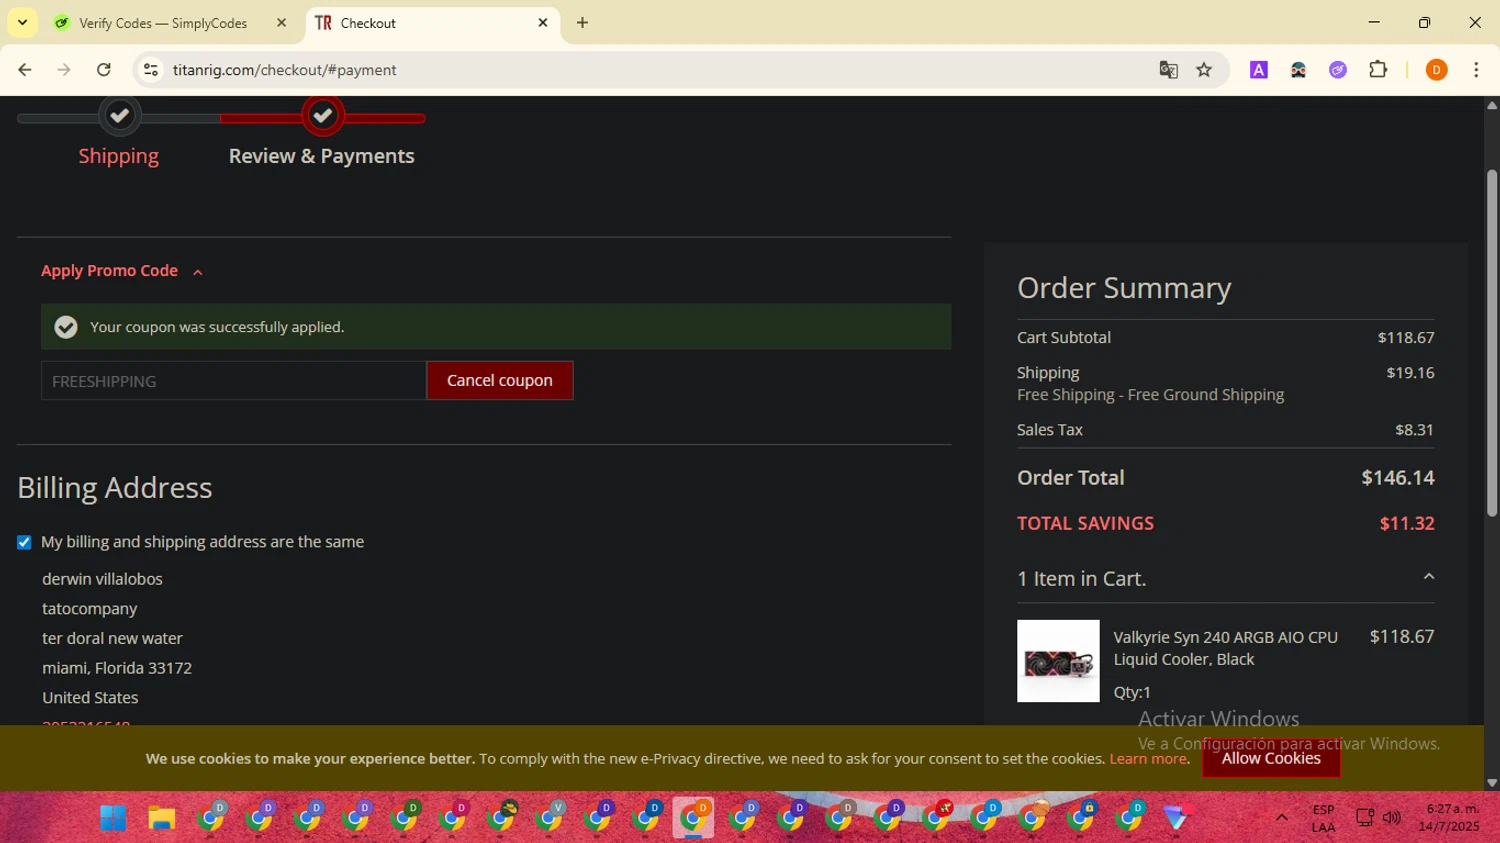
Task: Collapse the '1 Item in Cart' section
Action: tap(1225, 579)
